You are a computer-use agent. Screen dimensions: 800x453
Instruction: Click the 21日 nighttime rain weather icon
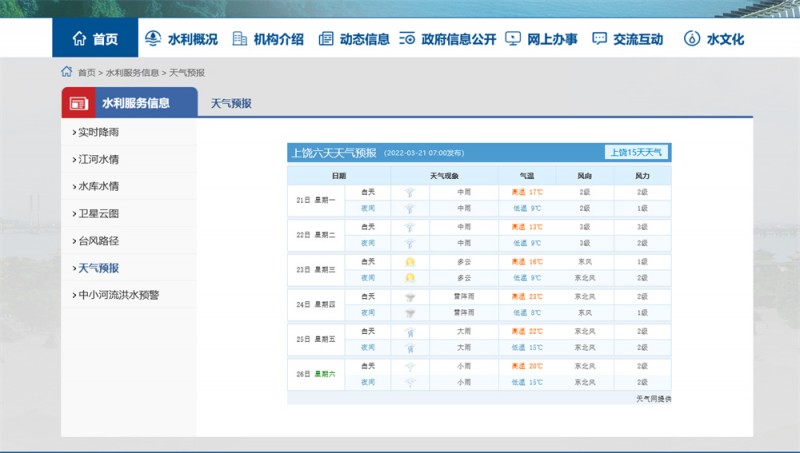pyautogui.click(x=410, y=208)
